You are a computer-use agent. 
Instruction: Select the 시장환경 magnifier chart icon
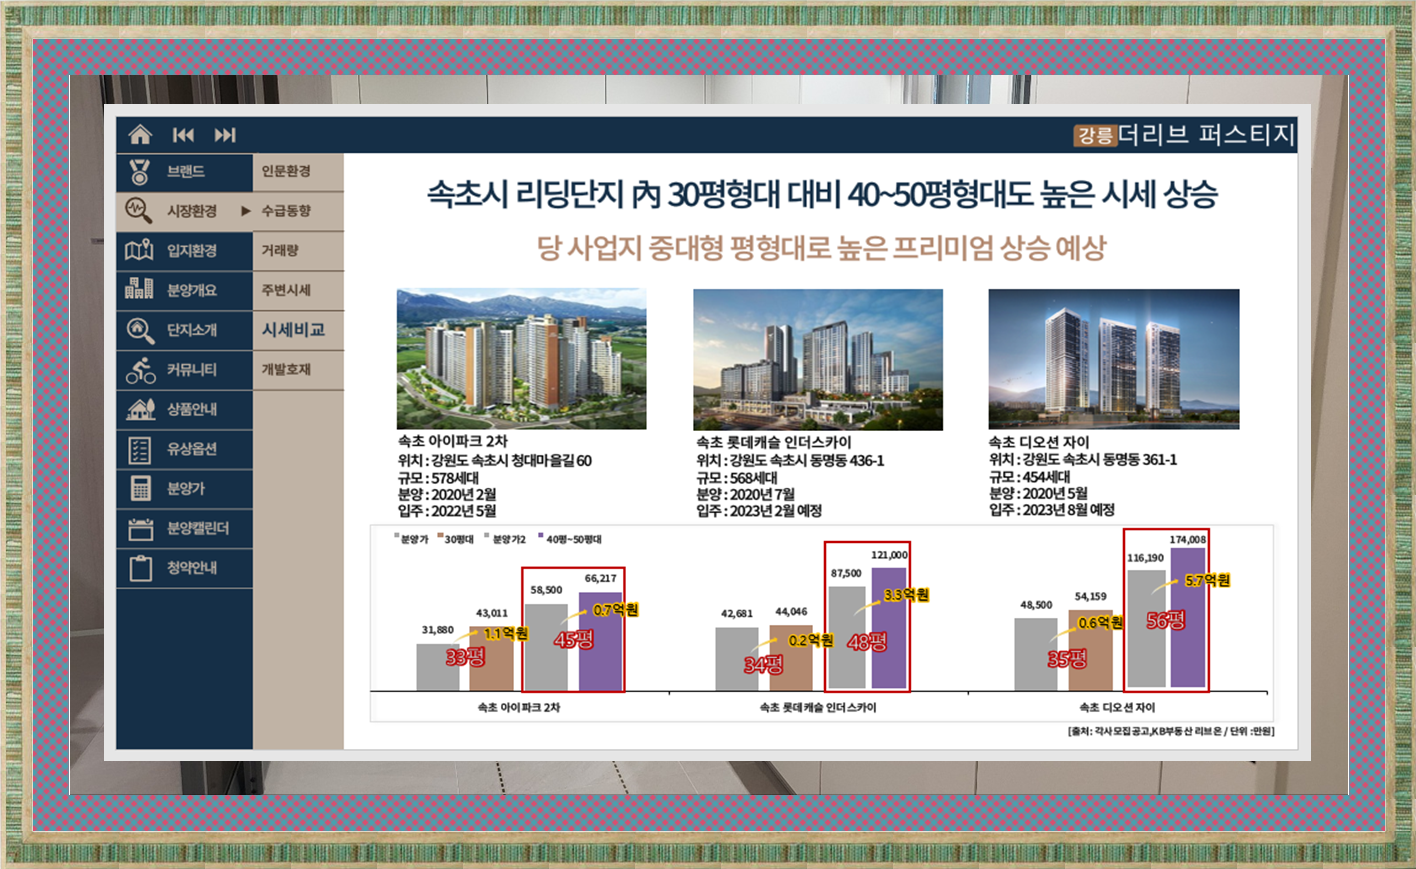click(139, 211)
